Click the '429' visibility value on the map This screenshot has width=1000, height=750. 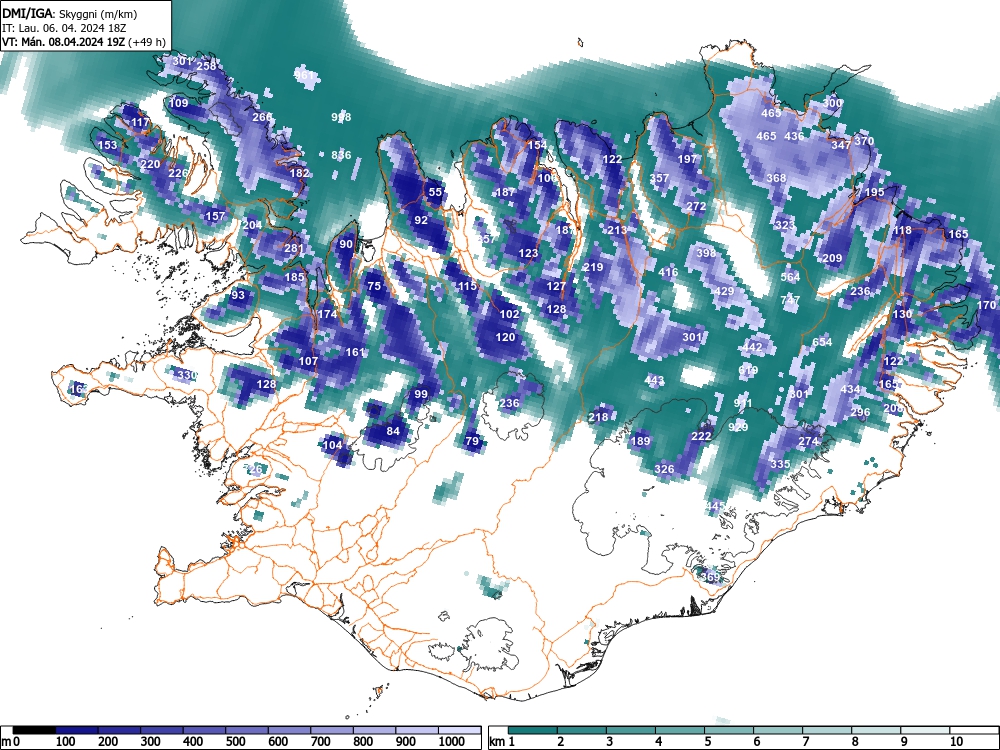[x=724, y=291]
